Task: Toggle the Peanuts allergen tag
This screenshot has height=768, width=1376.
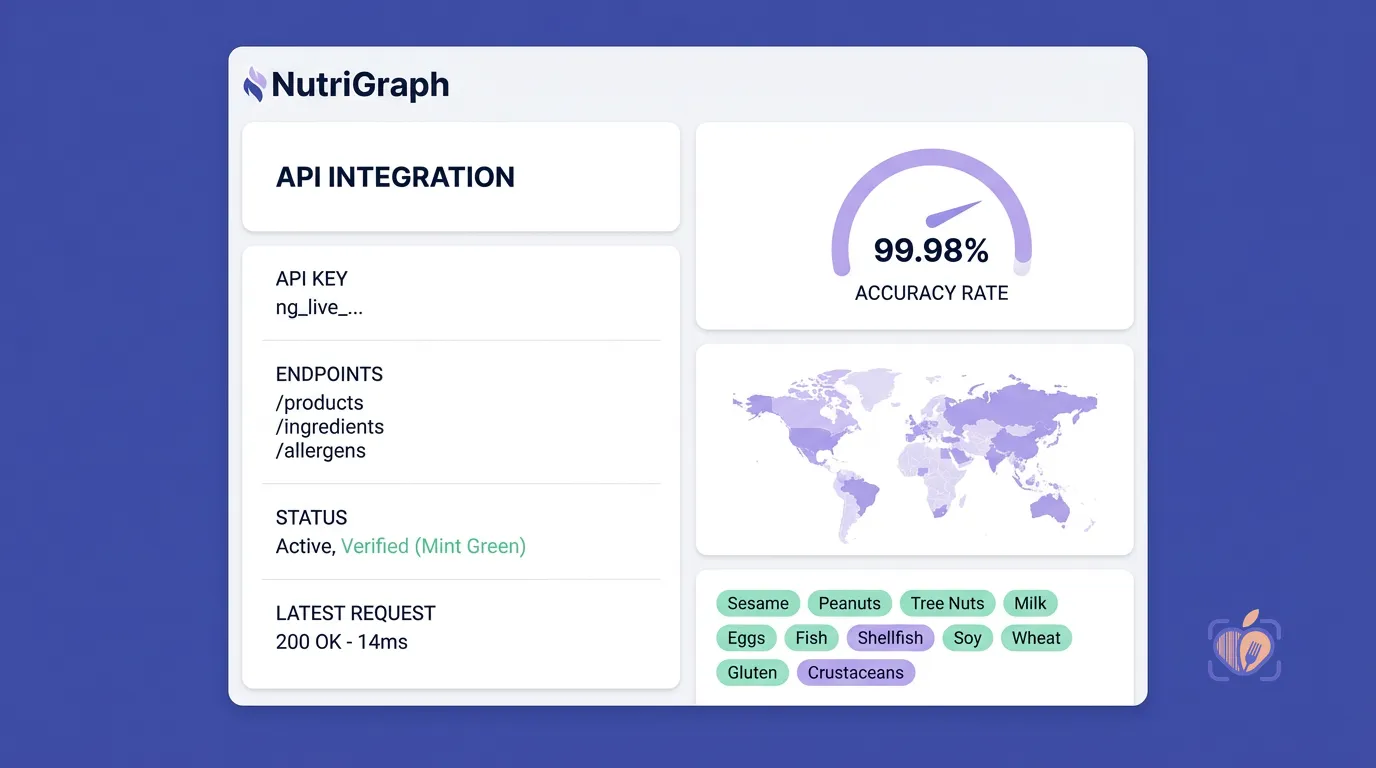Action: pos(849,603)
